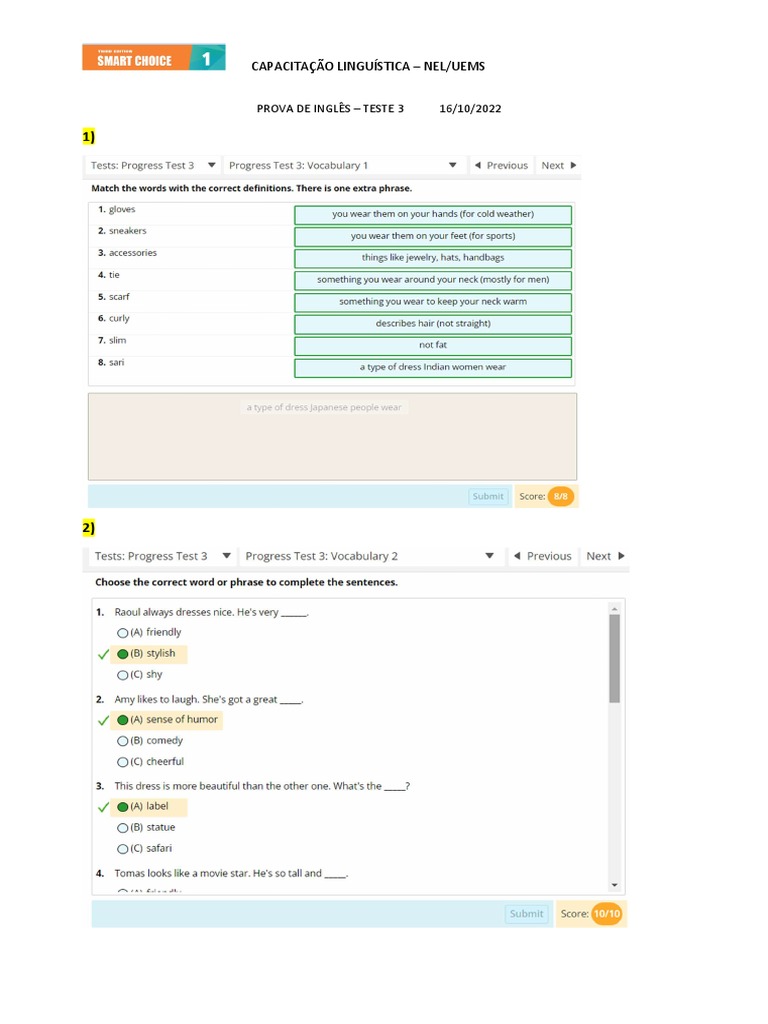Click 'you wear them on your hands' definition

(433, 214)
